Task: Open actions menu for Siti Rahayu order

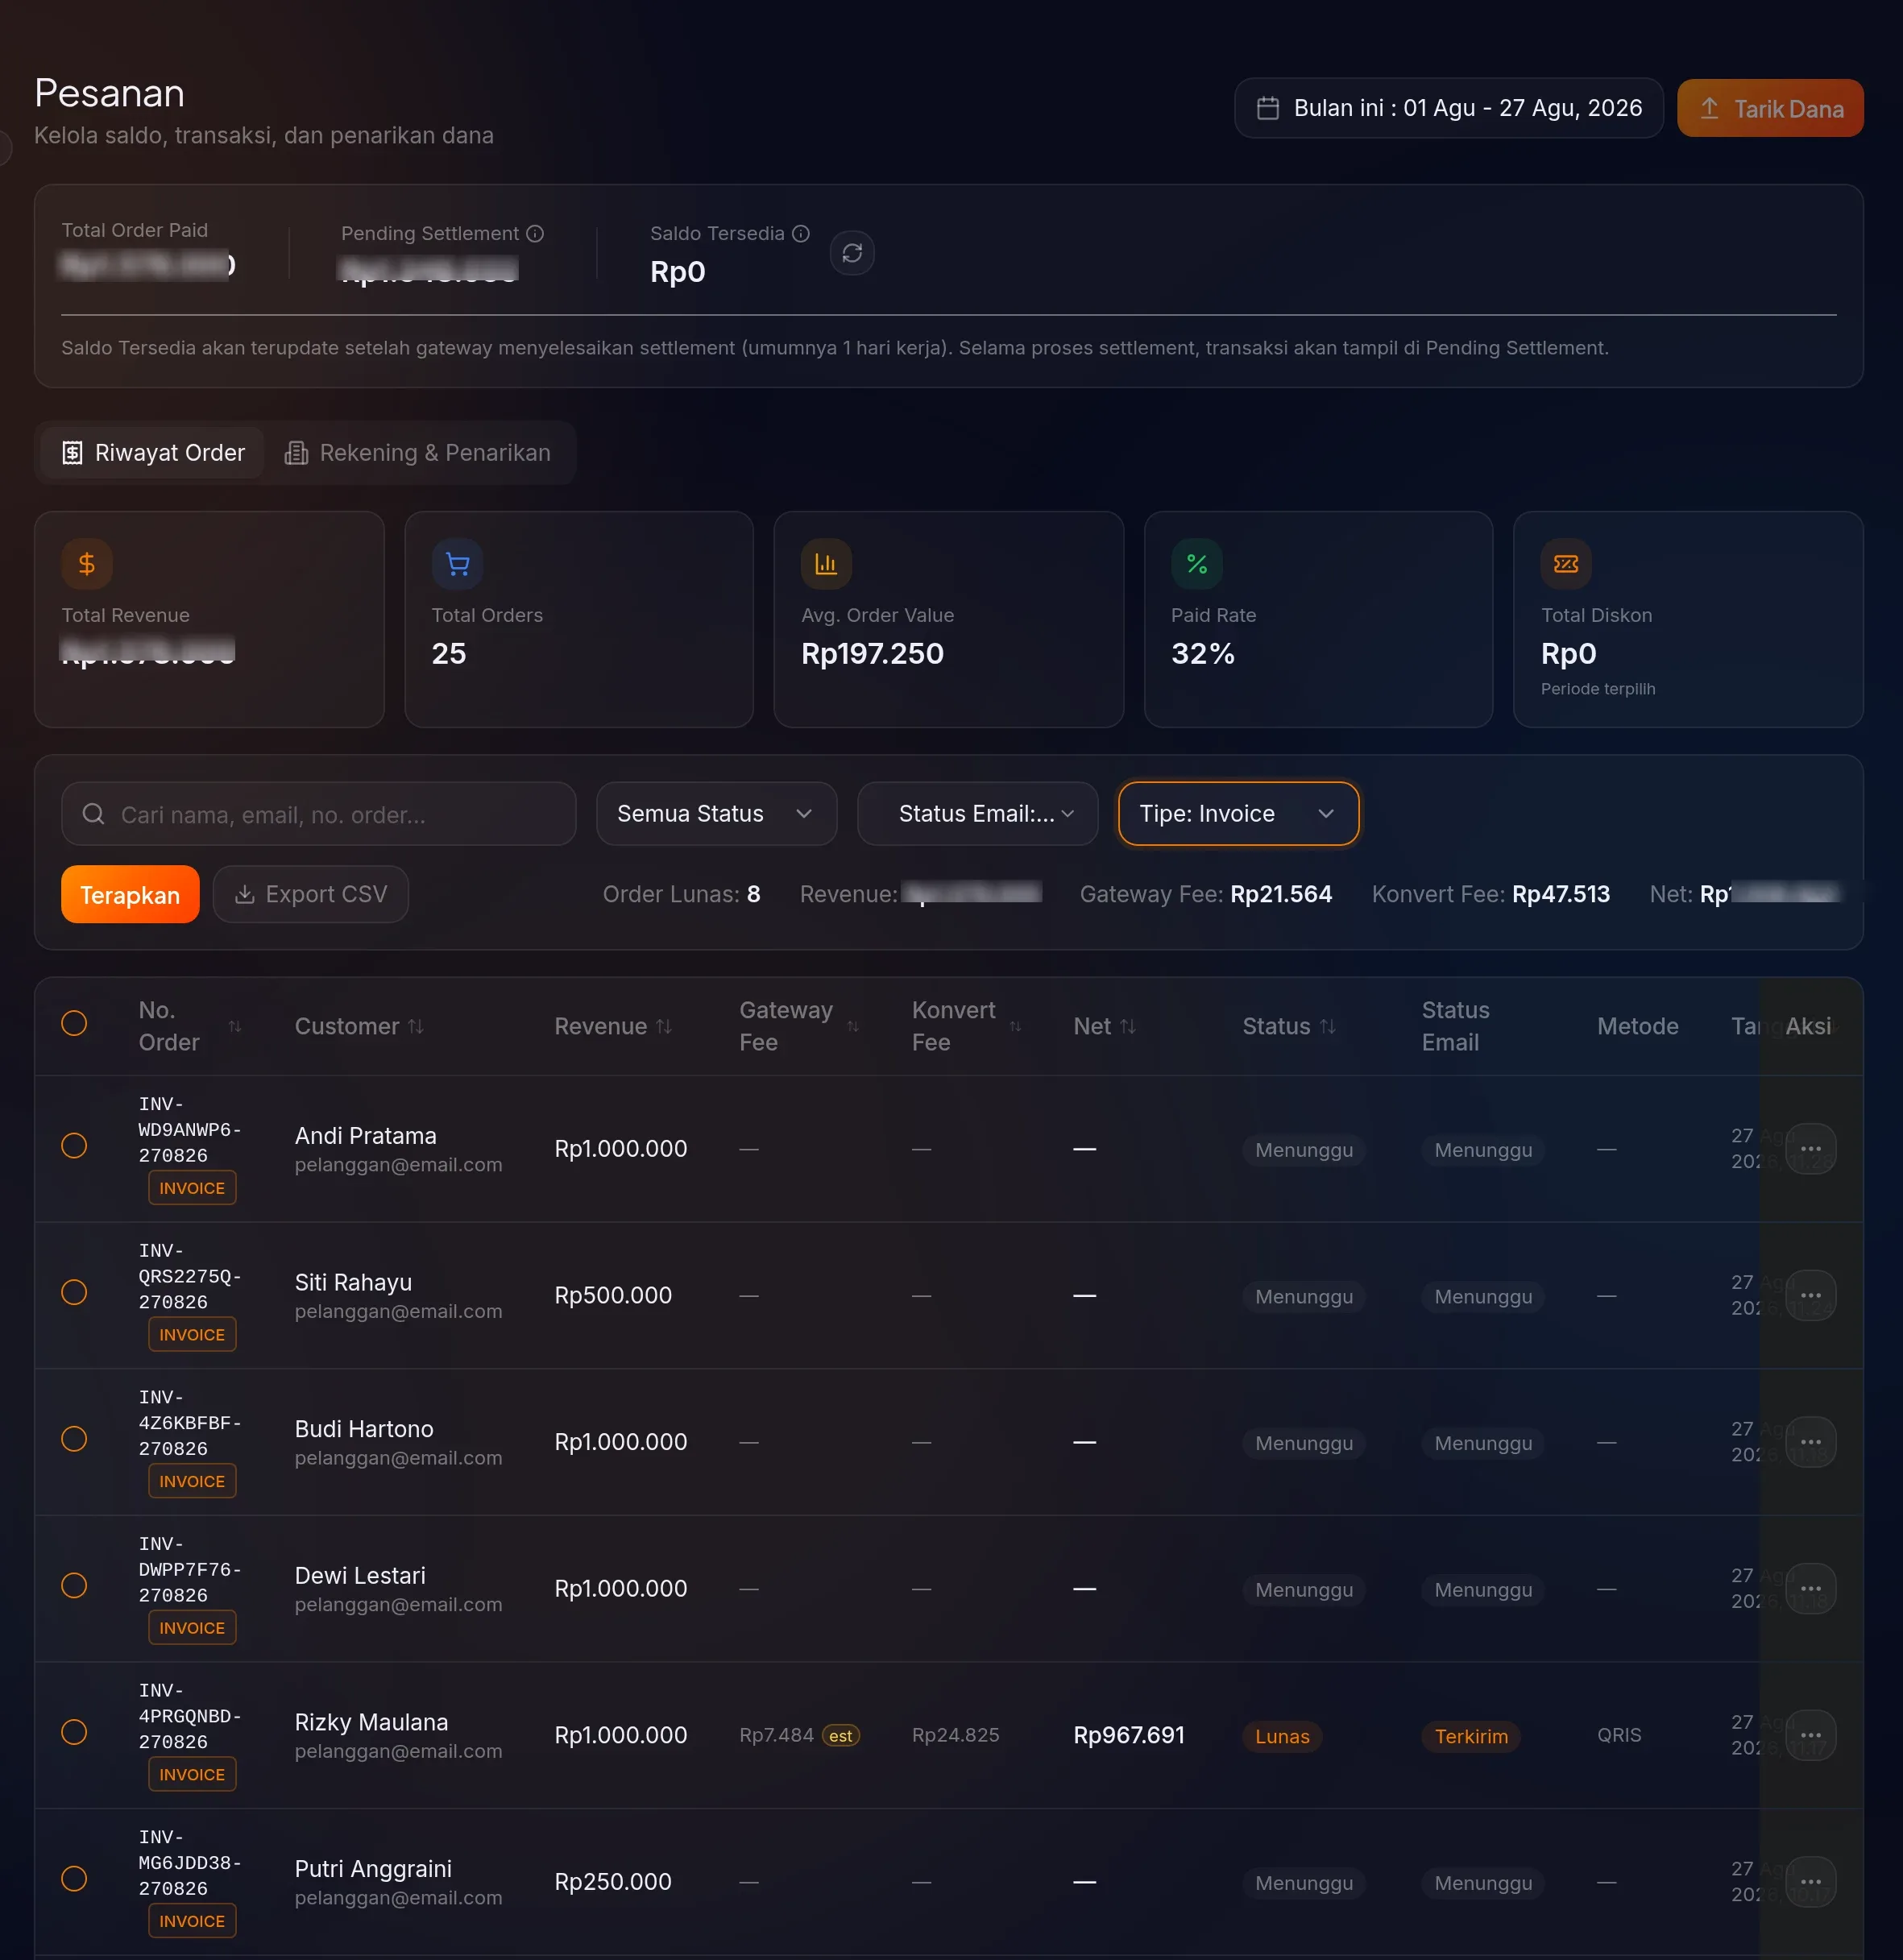Action: [1810, 1295]
